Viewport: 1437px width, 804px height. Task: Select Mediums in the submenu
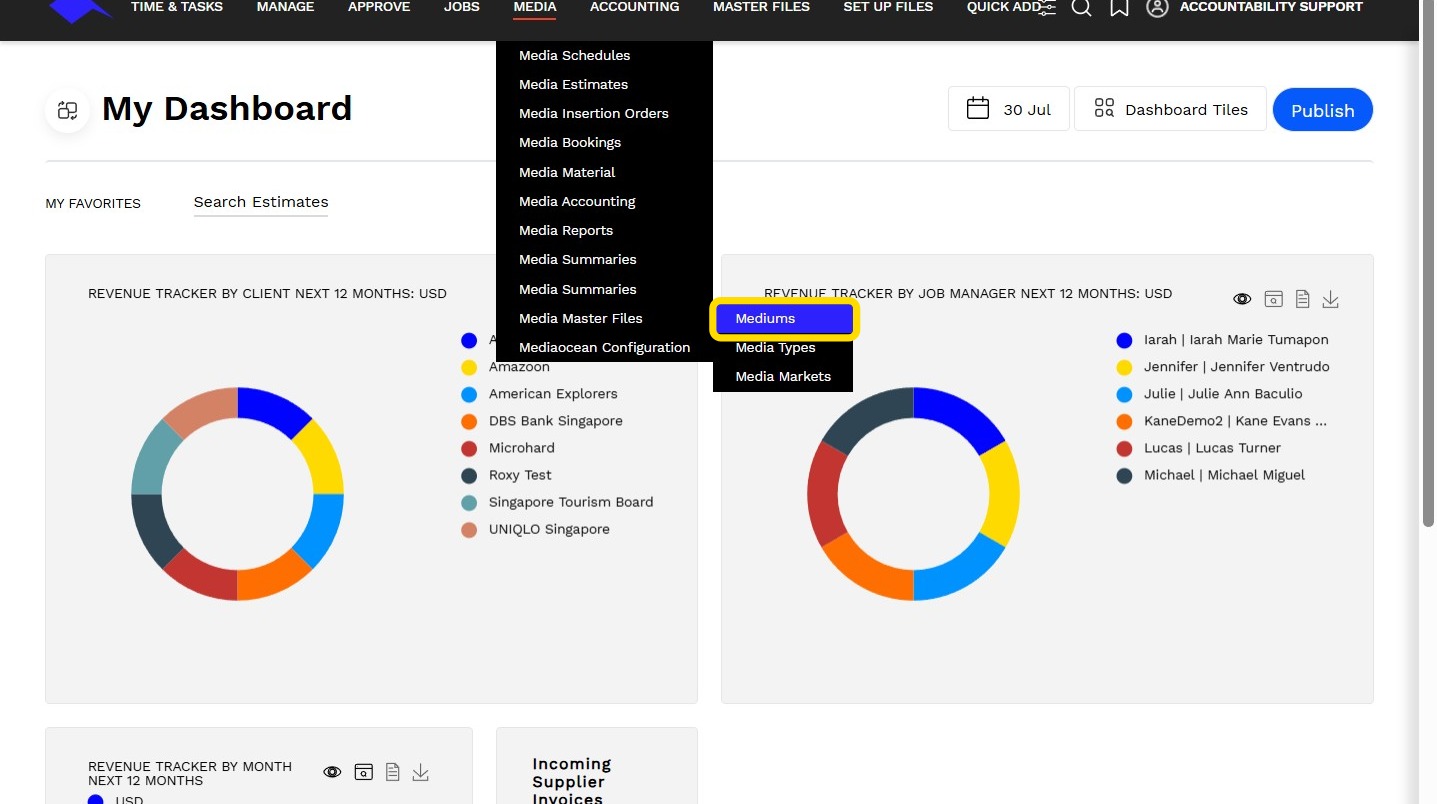tap(784, 319)
